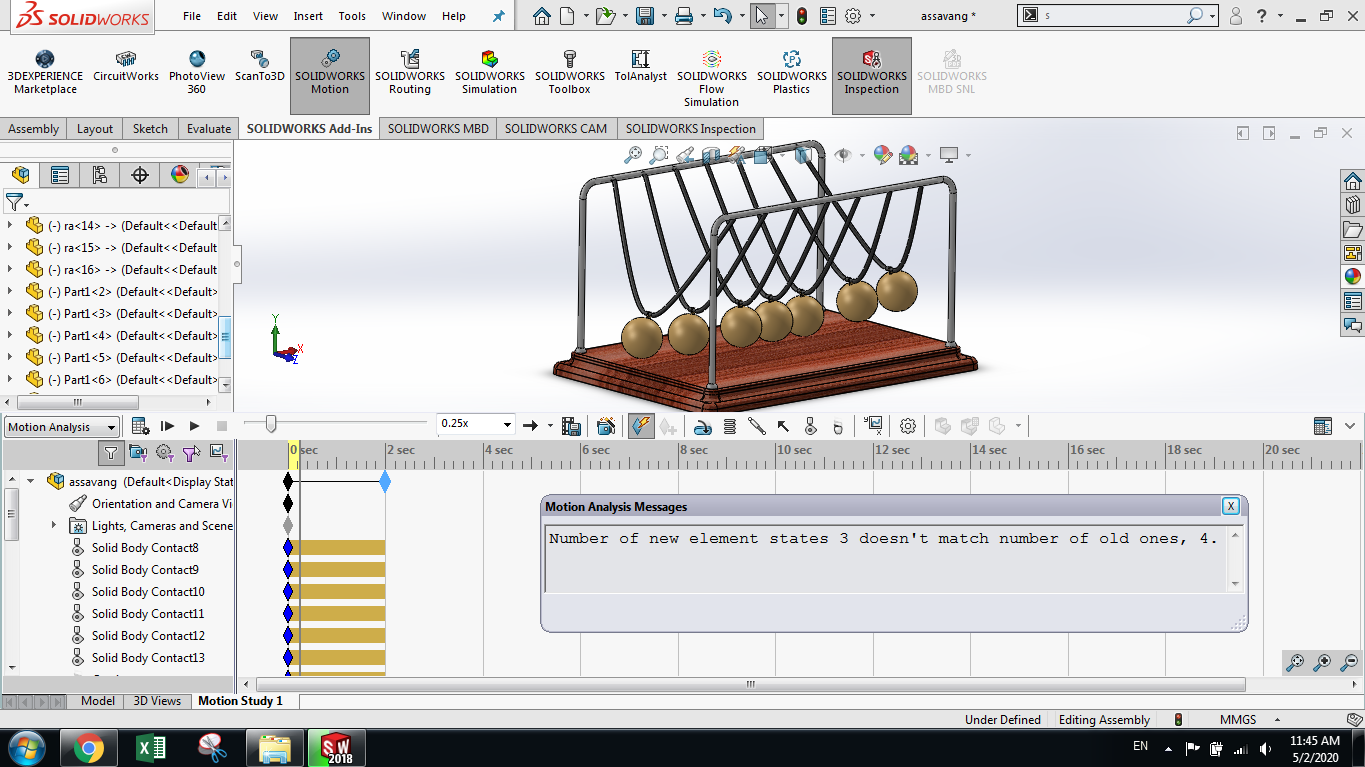The height and width of the screenshot is (767, 1365).
Task: Open the Appearances task pane tab
Action: [x=1352, y=277]
